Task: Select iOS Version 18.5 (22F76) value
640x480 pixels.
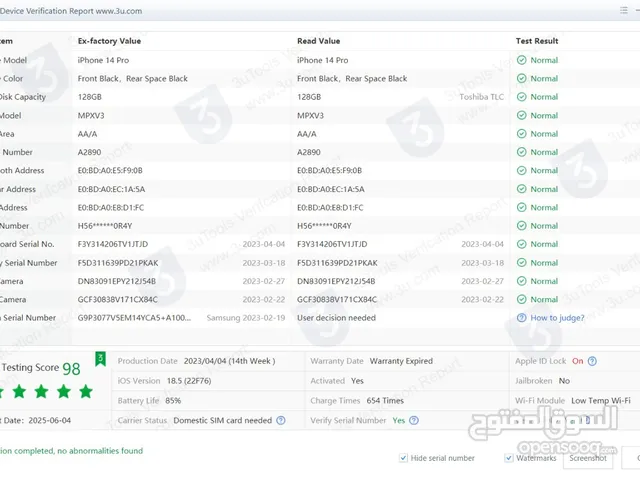Action: pos(189,381)
